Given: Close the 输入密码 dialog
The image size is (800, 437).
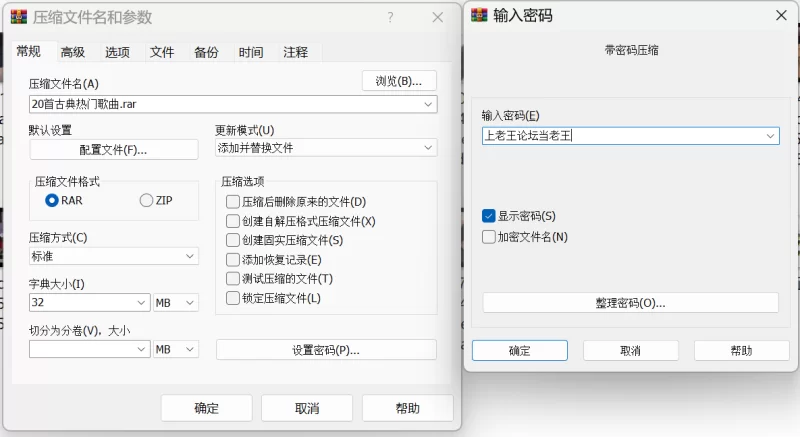Looking at the screenshot, I should [x=779, y=16].
